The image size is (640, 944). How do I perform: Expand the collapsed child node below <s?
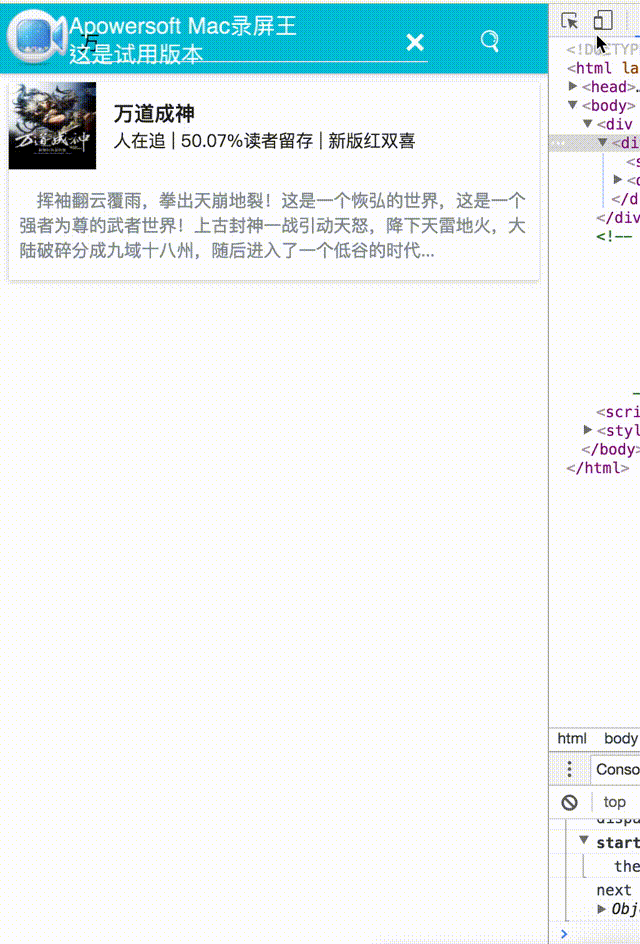(618, 179)
